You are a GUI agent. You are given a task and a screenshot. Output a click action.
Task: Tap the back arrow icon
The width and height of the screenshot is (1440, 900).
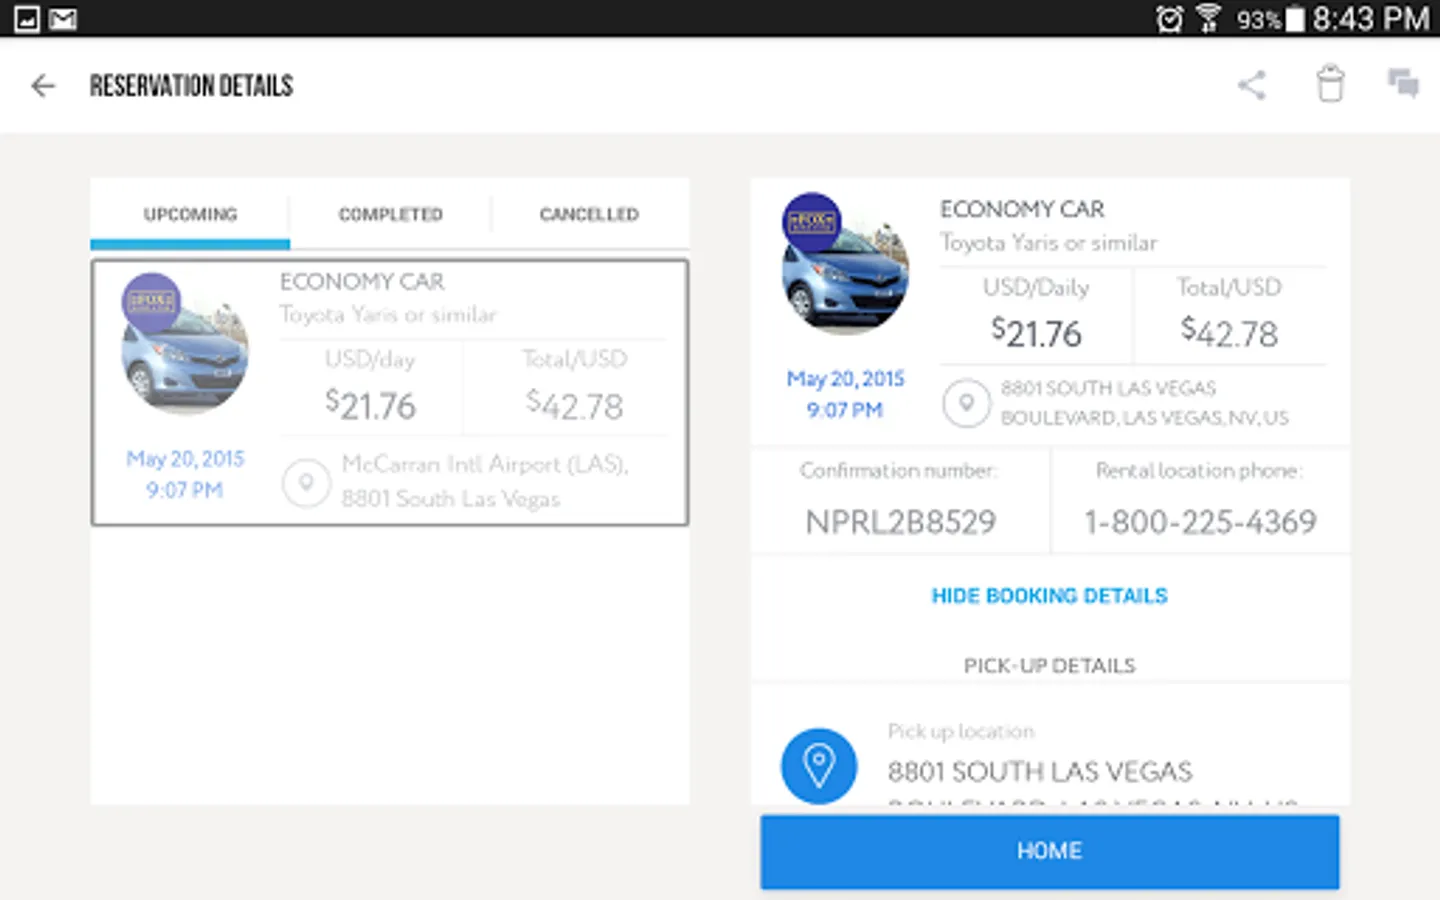(x=42, y=86)
